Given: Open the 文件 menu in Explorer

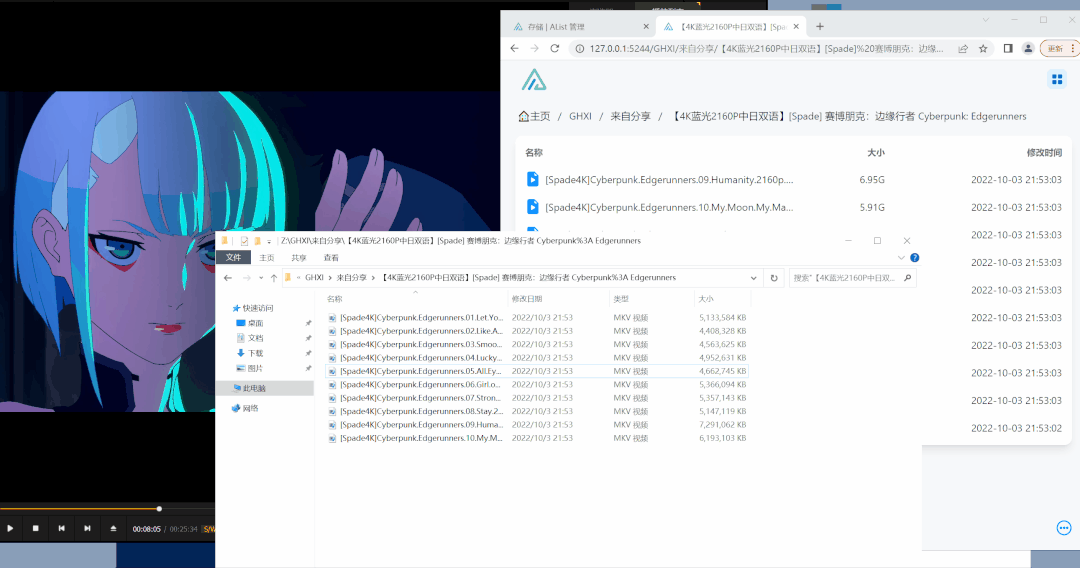Looking at the screenshot, I should point(233,257).
